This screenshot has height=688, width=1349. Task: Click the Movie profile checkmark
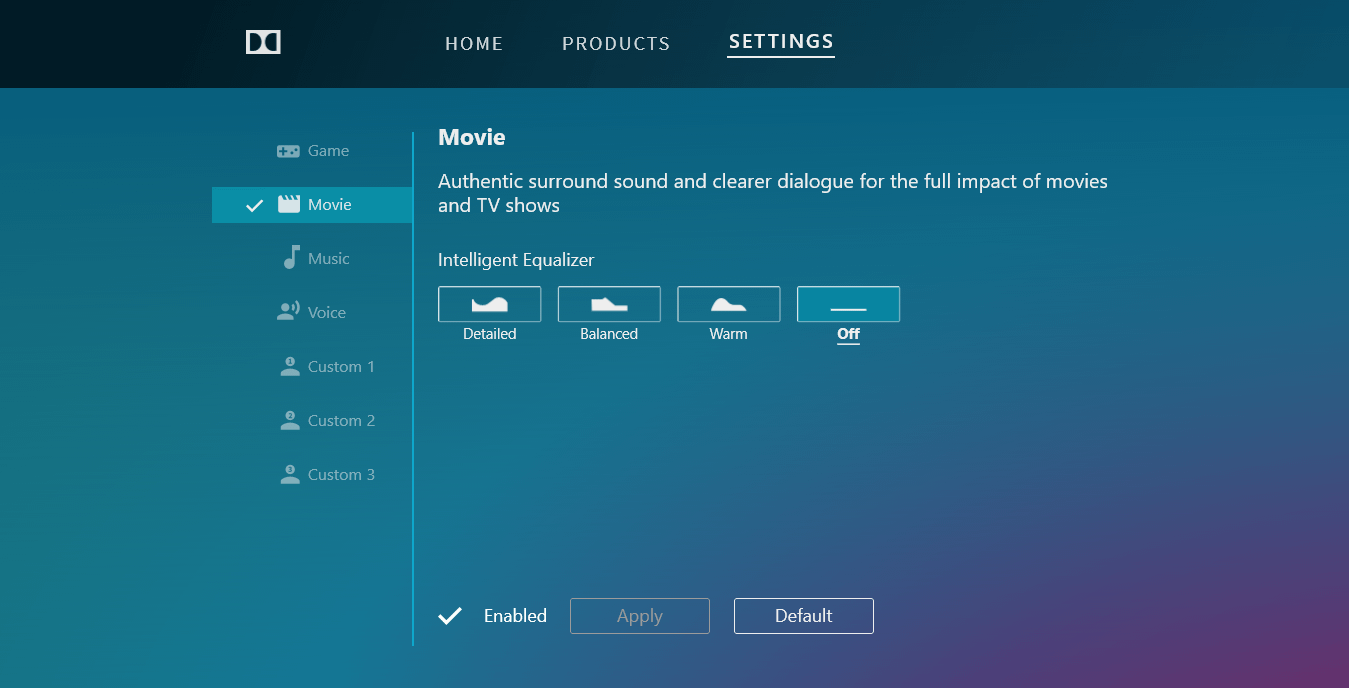(255, 205)
